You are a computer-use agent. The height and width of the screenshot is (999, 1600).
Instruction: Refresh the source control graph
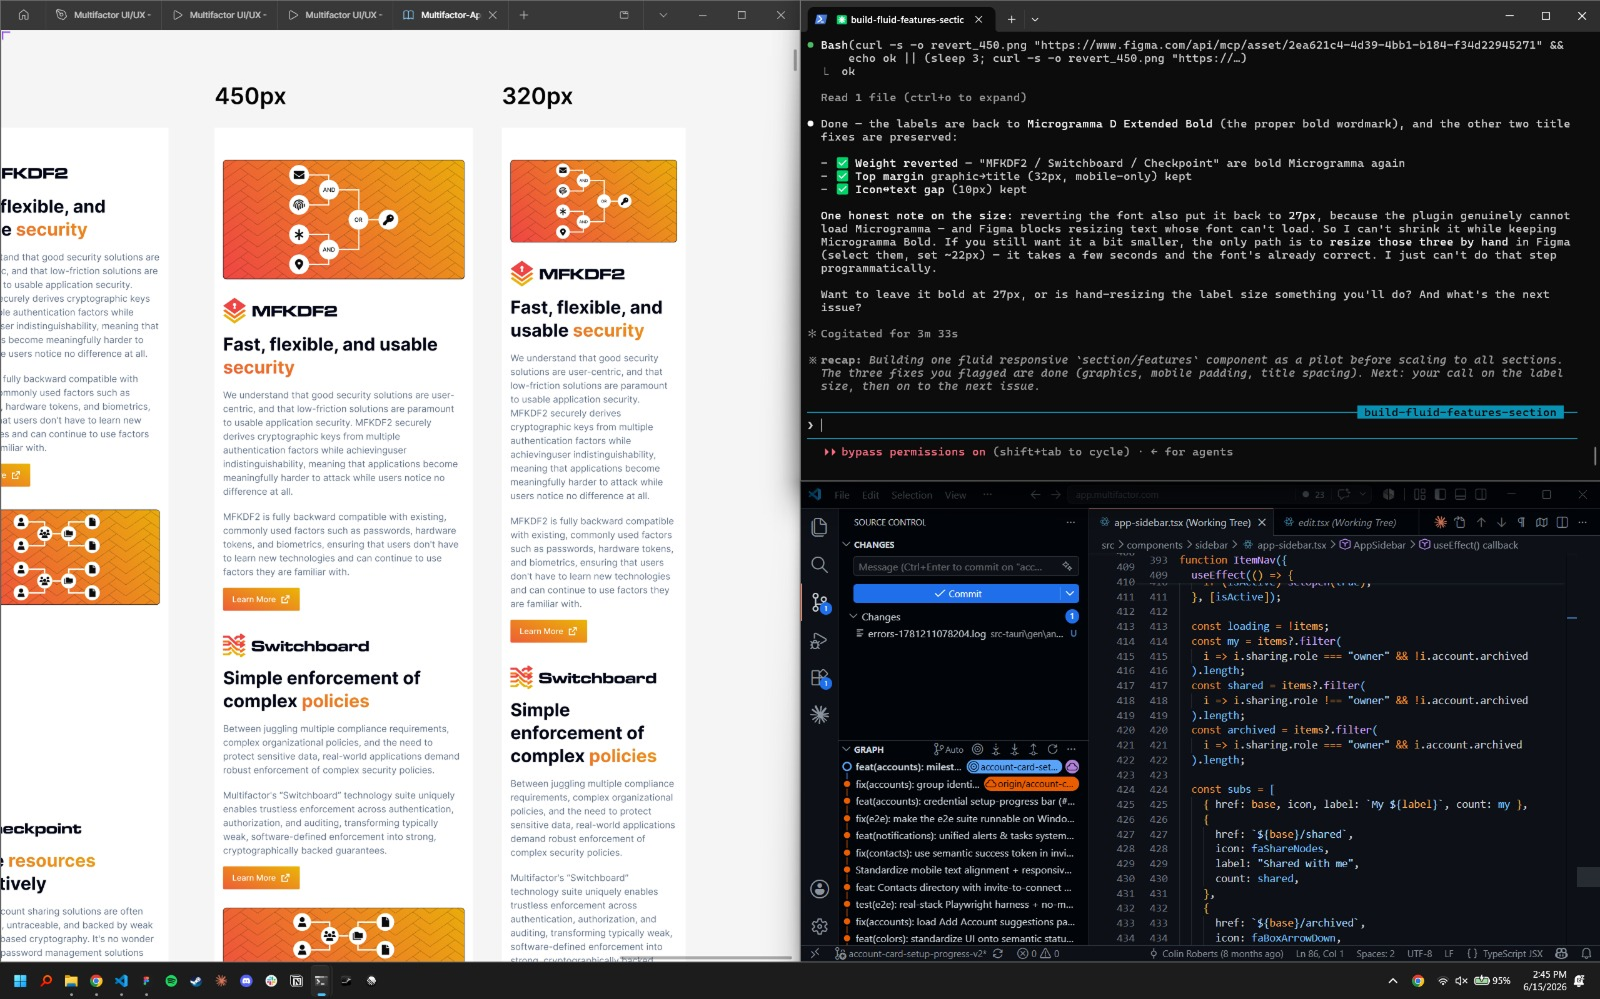pyautogui.click(x=1052, y=749)
